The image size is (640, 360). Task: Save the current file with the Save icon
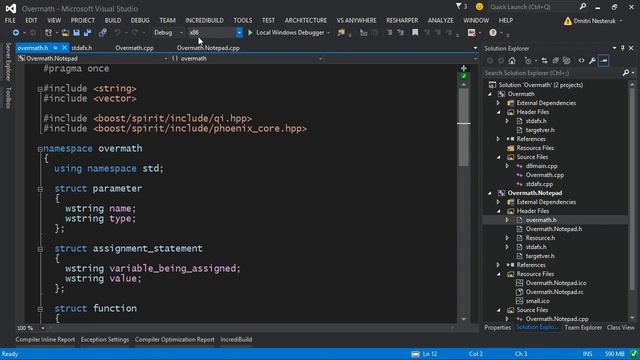[76, 33]
